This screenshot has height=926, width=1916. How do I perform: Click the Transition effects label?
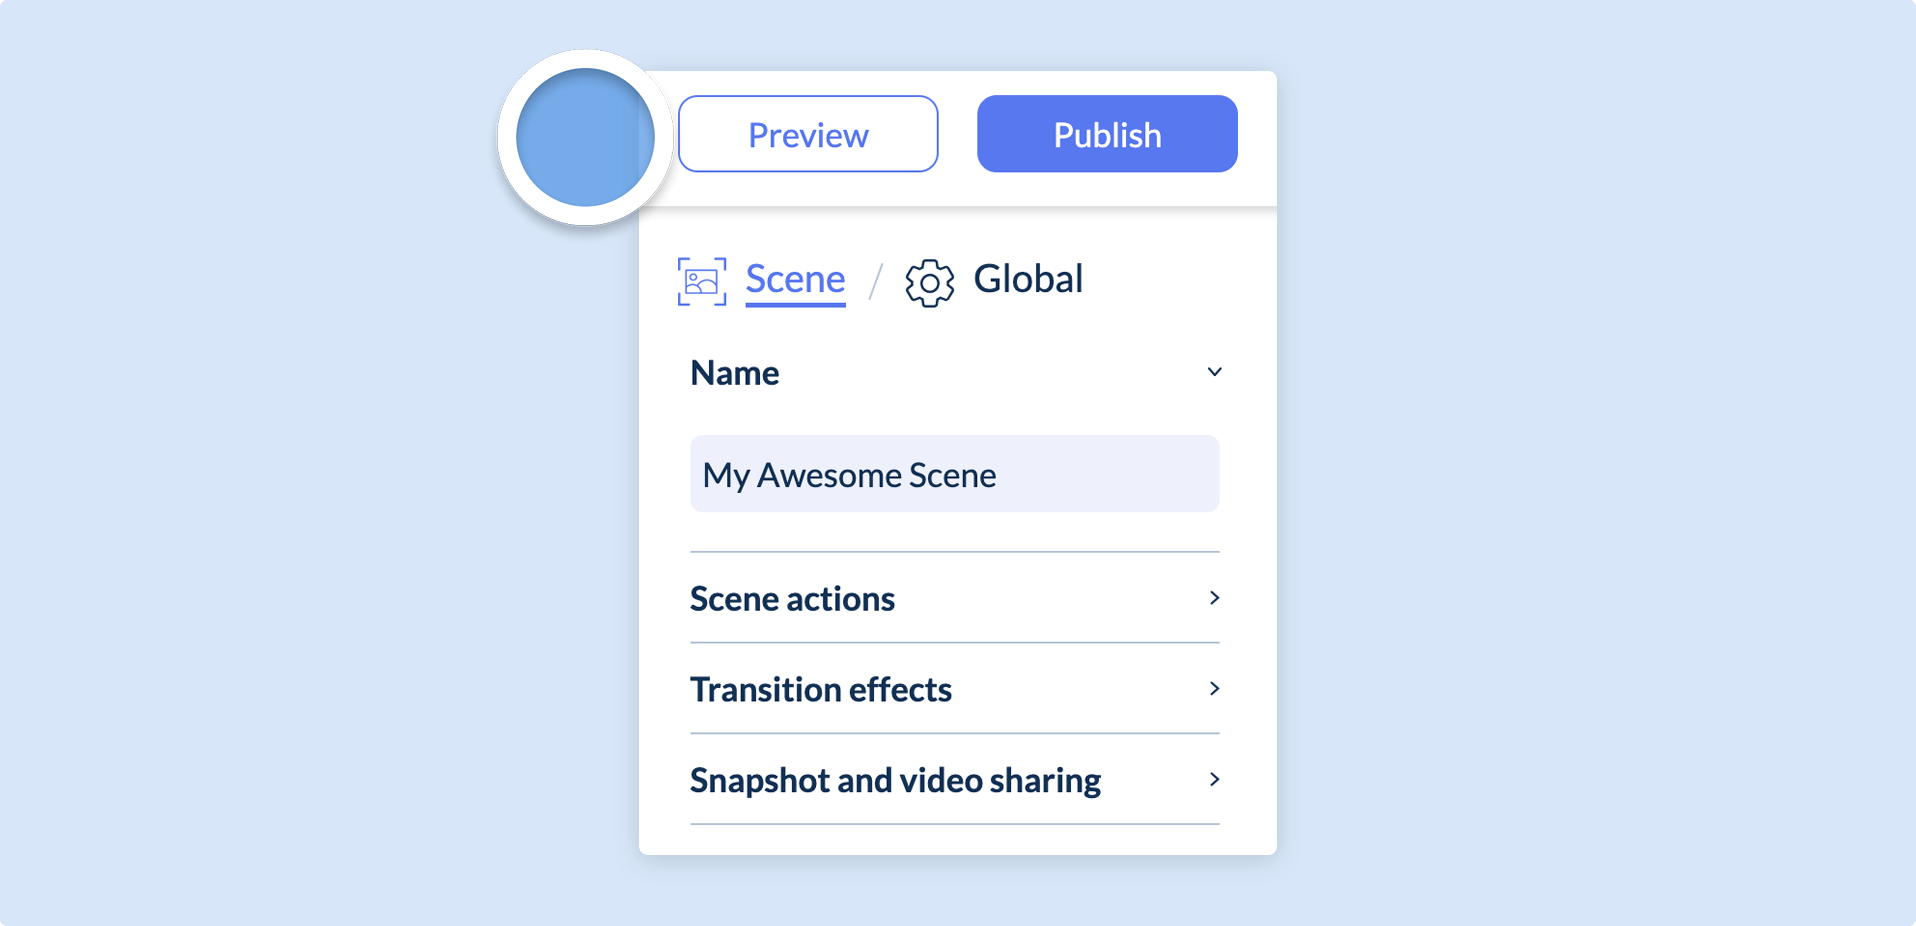[821, 690]
